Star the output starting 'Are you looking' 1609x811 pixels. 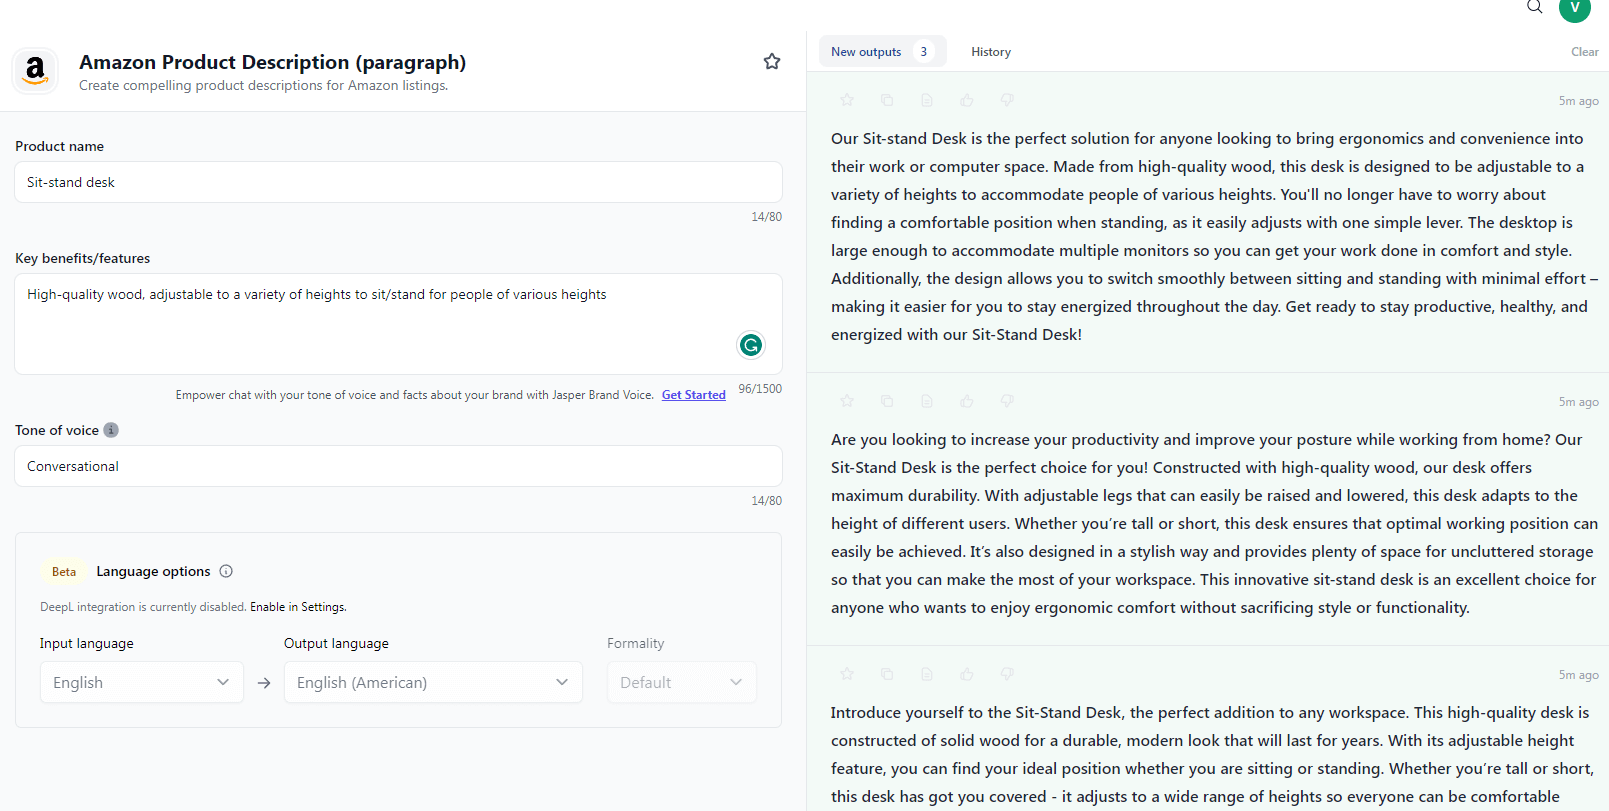click(847, 401)
